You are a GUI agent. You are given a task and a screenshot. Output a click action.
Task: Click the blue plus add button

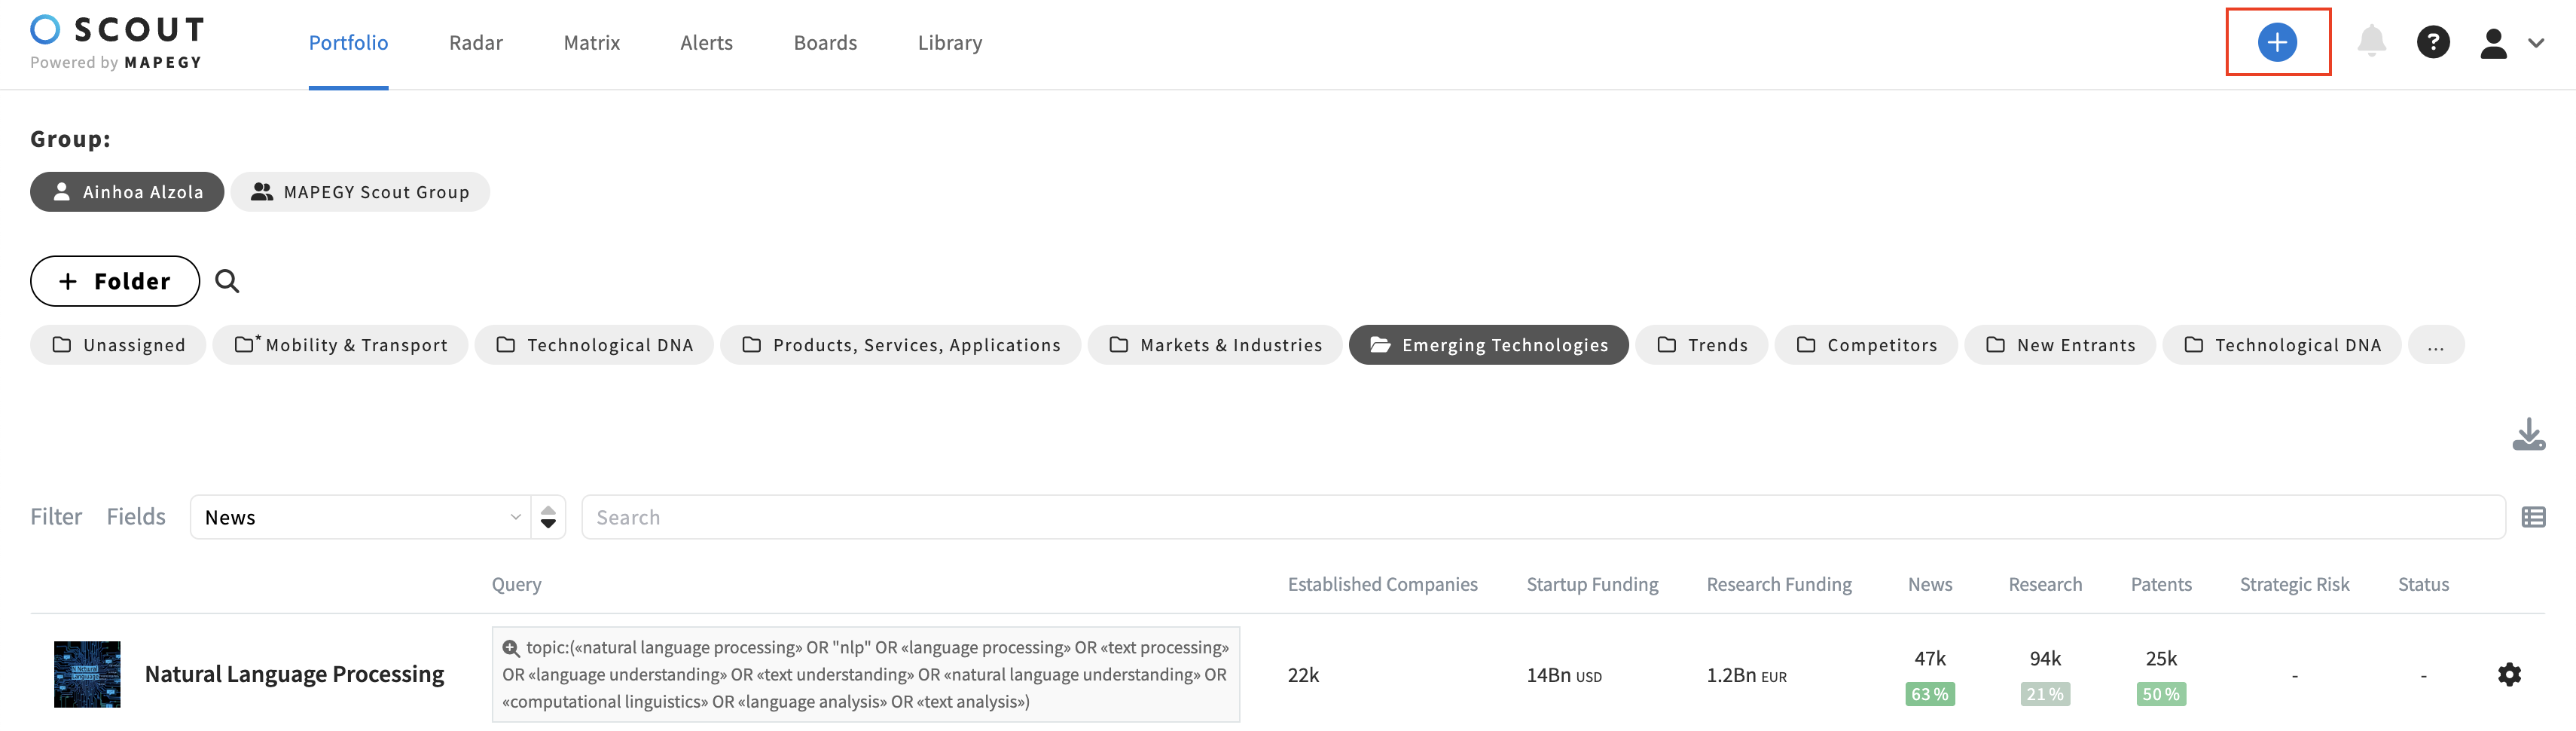tap(2276, 42)
